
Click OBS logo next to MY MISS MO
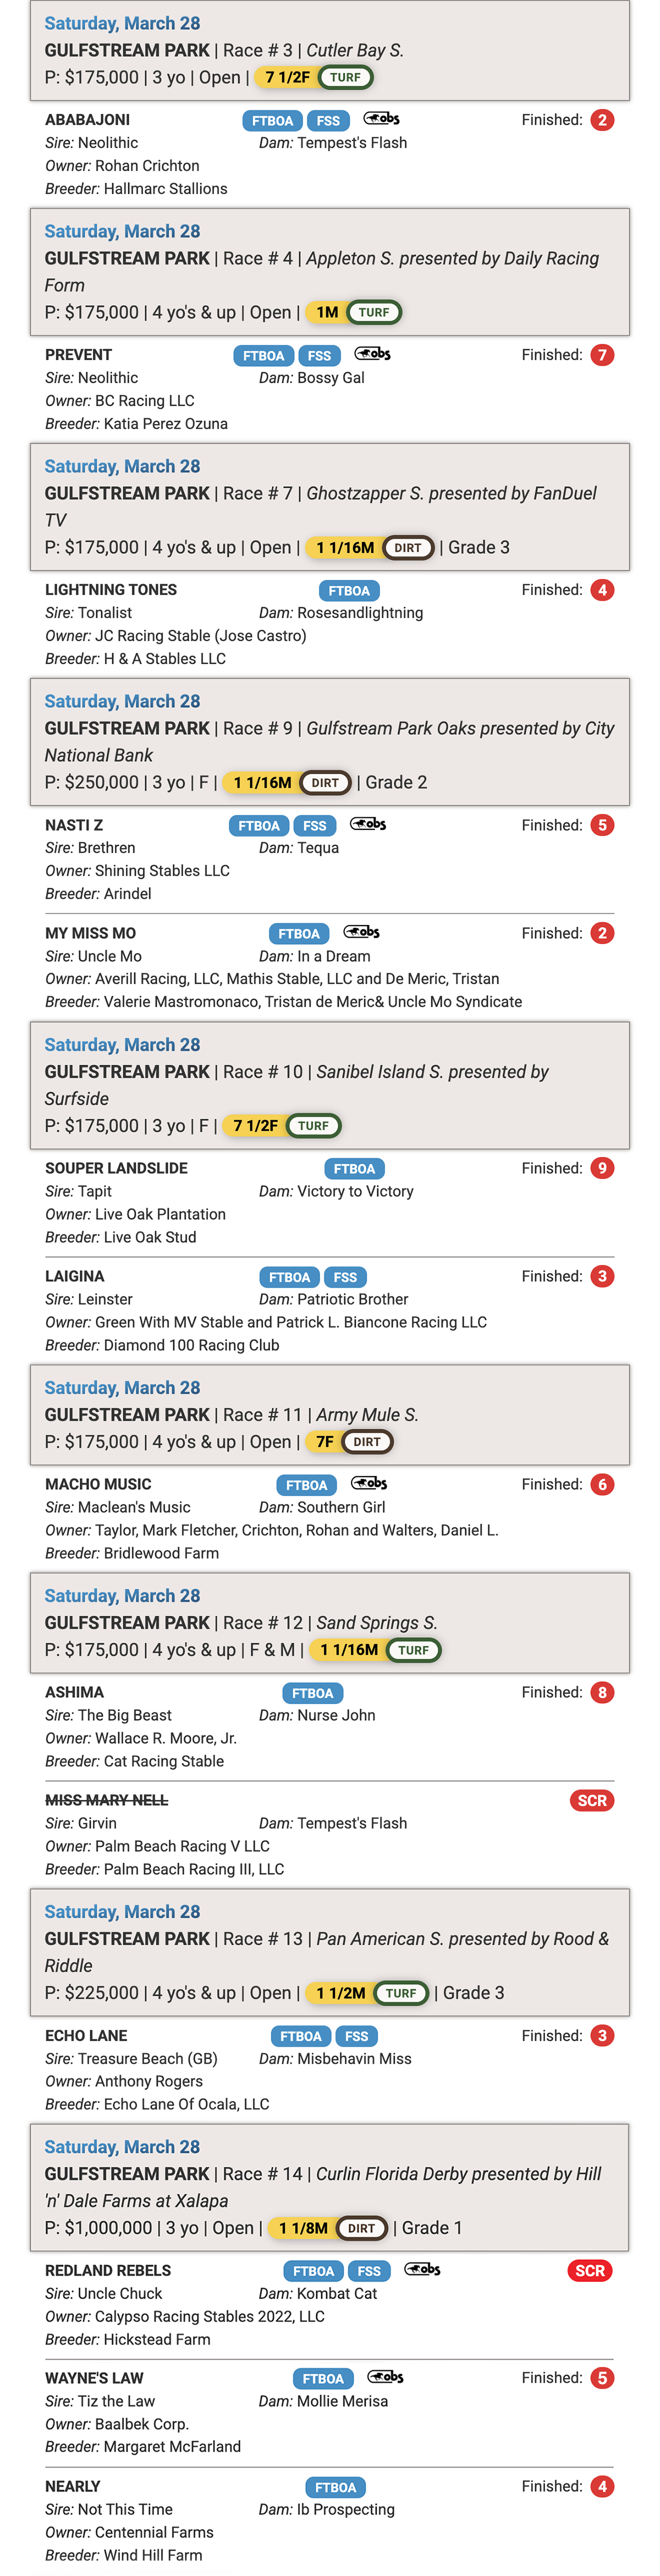pyautogui.click(x=361, y=932)
